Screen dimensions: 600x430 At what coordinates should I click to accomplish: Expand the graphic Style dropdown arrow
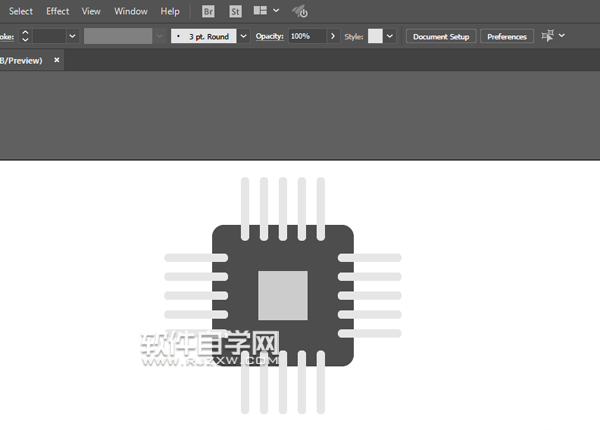(x=390, y=36)
